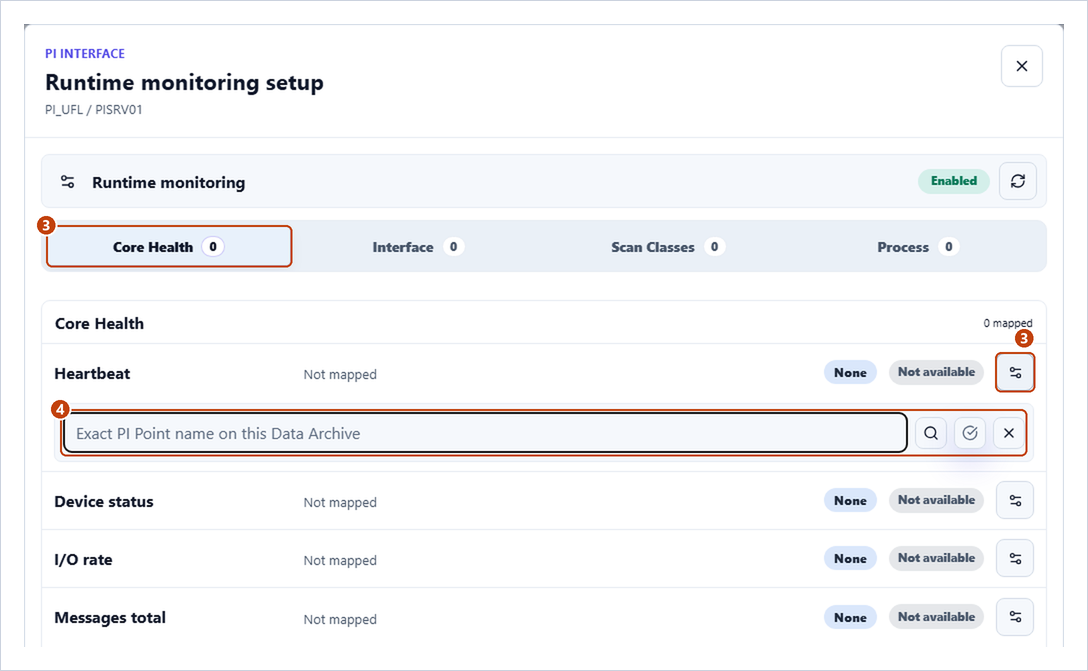The image size is (1088, 671).
Task: Click Not mapped text in Heartbeat row
Action: pyautogui.click(x=340, y=375)
